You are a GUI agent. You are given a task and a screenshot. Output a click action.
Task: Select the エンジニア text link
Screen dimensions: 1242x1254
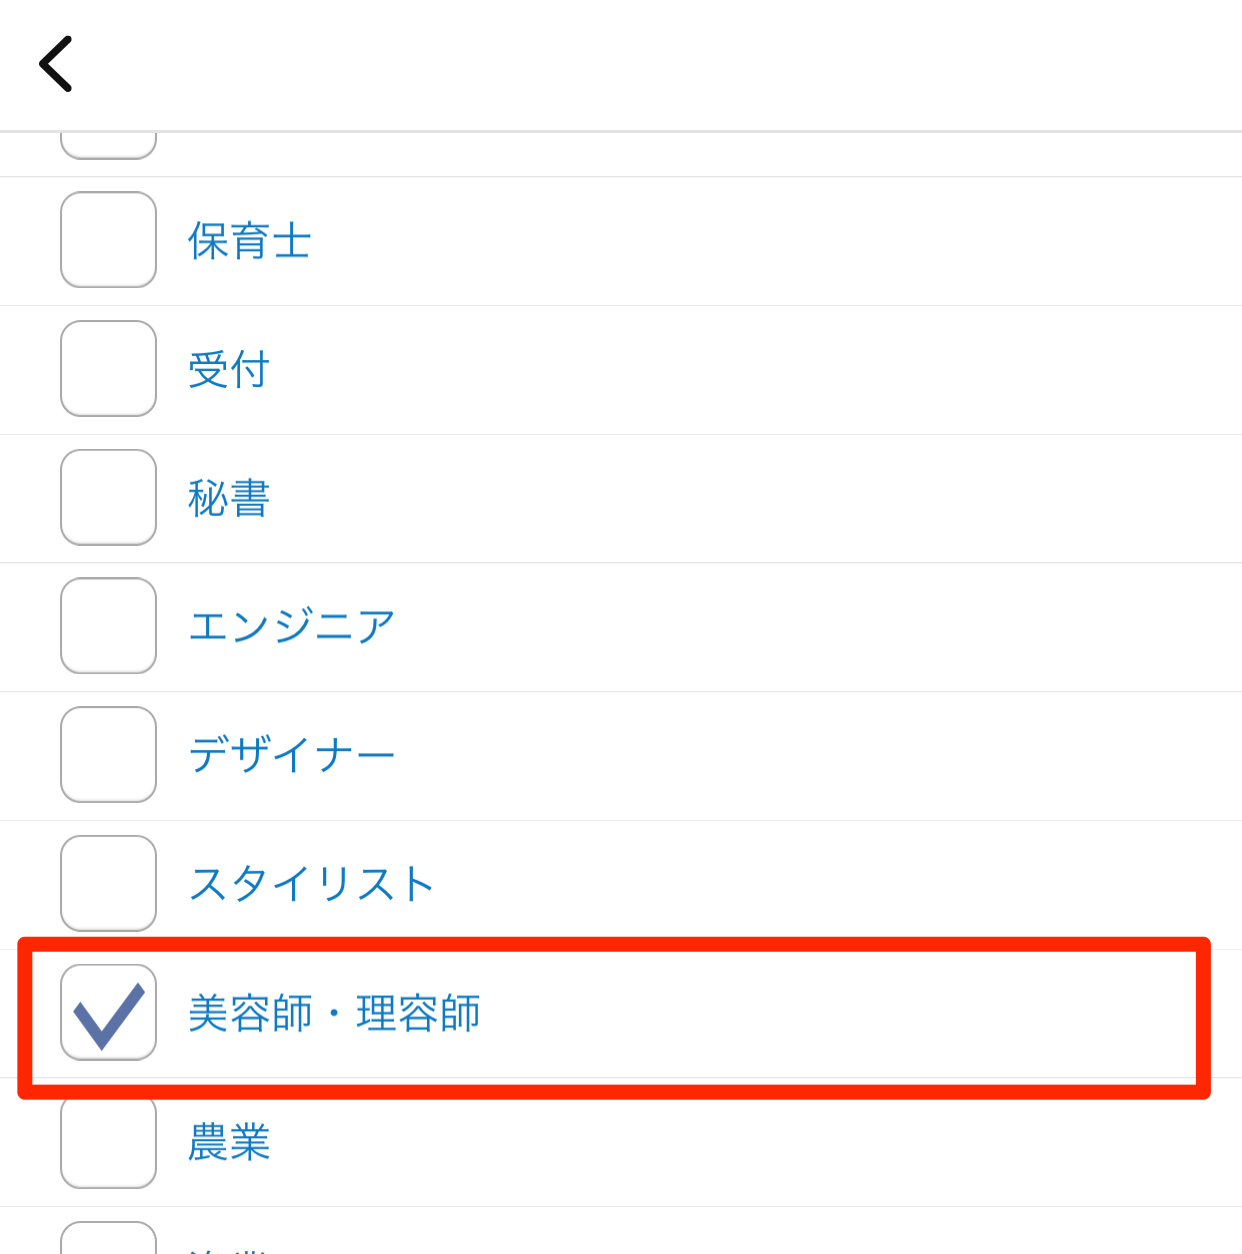[x=292, y=627]
